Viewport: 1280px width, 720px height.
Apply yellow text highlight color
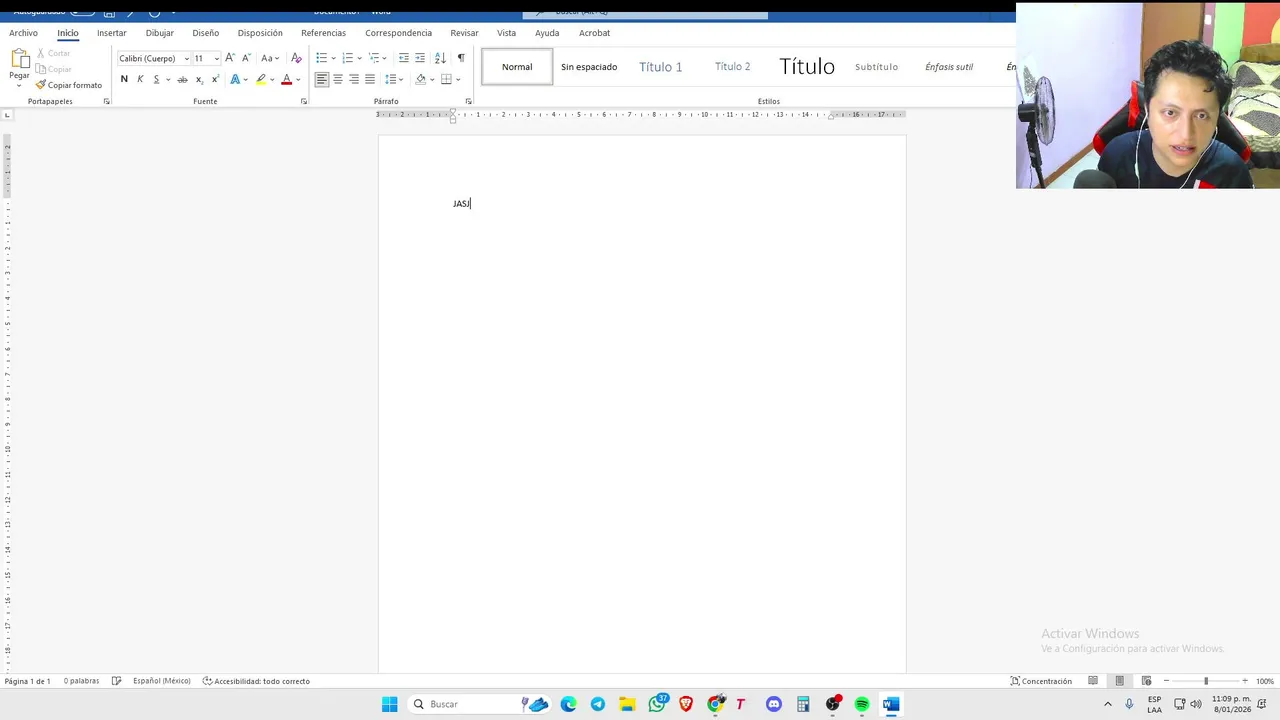pos(261,79)
